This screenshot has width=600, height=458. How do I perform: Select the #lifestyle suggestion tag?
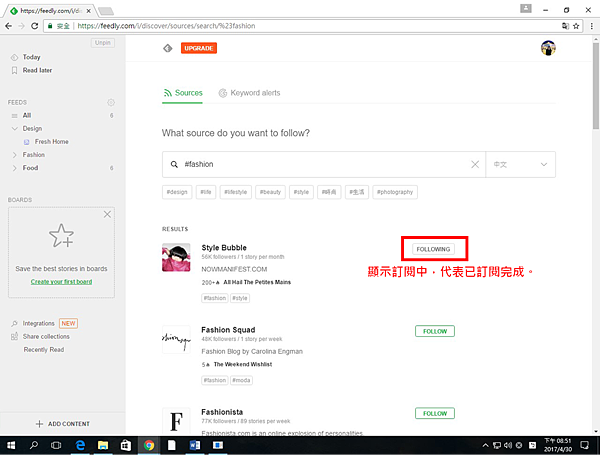pyautogui.click(x=235, y=192)
